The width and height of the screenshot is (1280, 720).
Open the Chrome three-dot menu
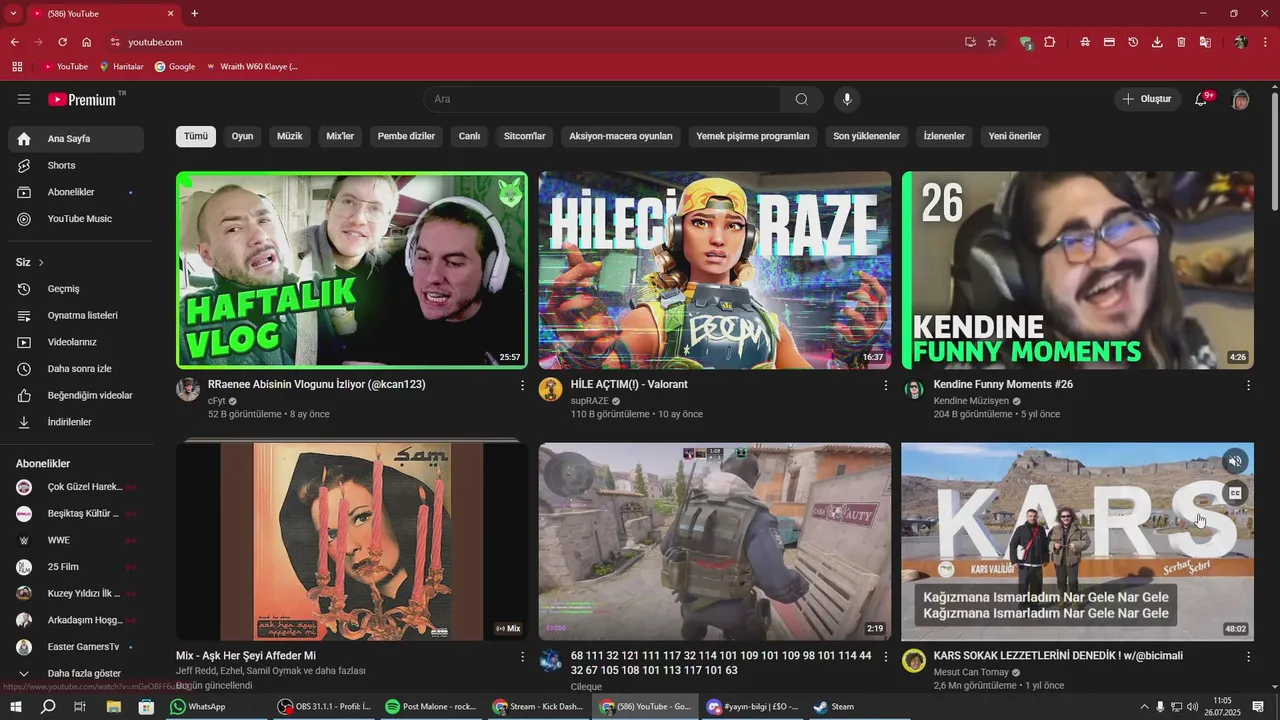[1265, 42]
